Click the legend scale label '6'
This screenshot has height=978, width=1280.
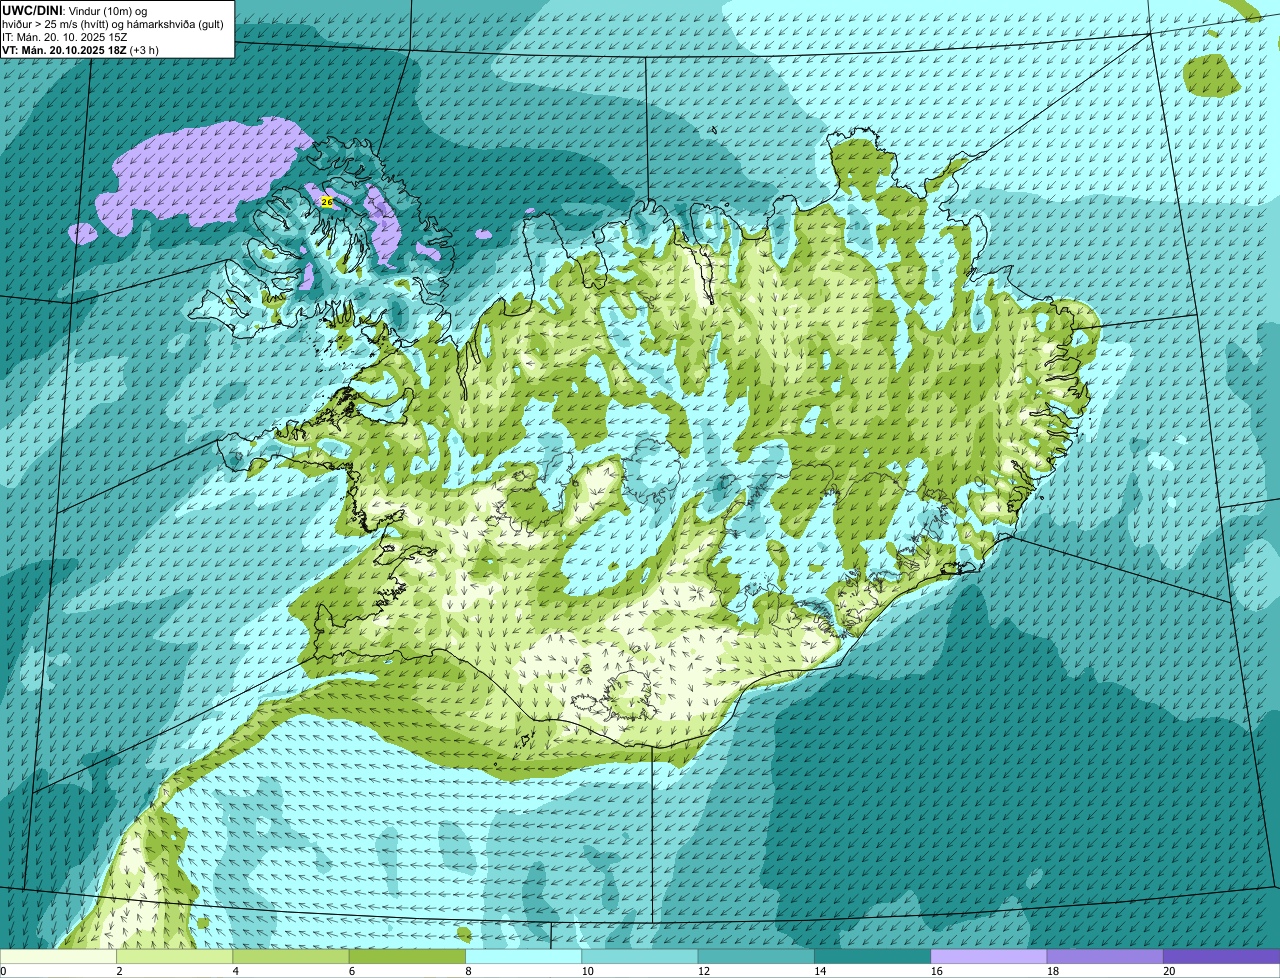tap(352, 971)
